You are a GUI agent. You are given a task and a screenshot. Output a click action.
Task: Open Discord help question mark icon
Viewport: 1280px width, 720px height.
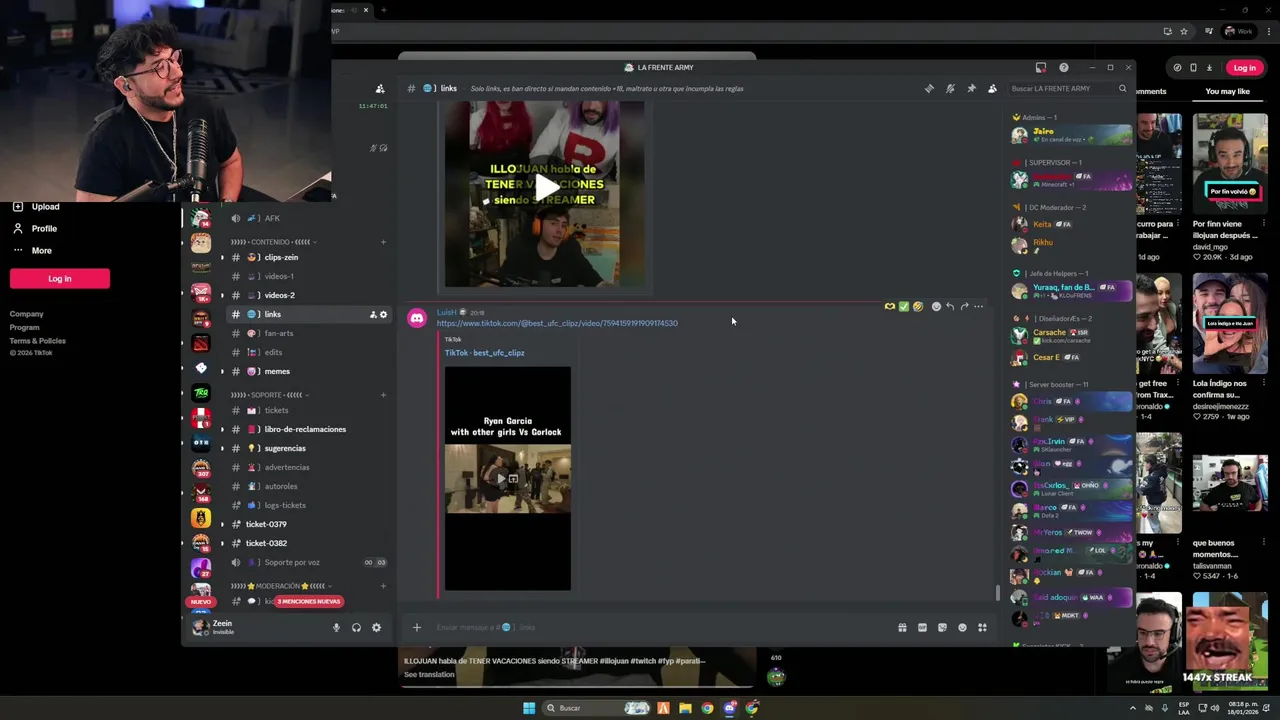(1063, 67)
